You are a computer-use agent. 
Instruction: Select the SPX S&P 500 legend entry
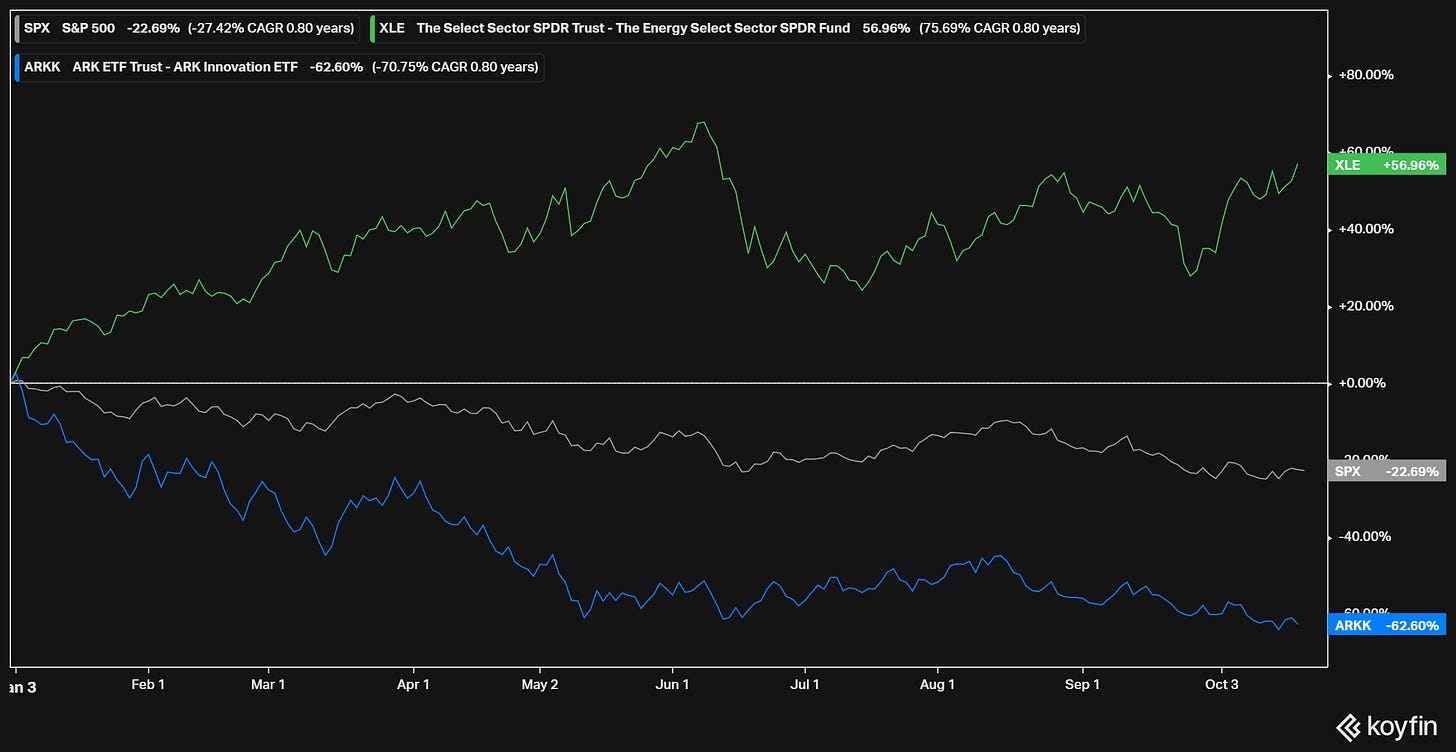[x=187, y=28]
